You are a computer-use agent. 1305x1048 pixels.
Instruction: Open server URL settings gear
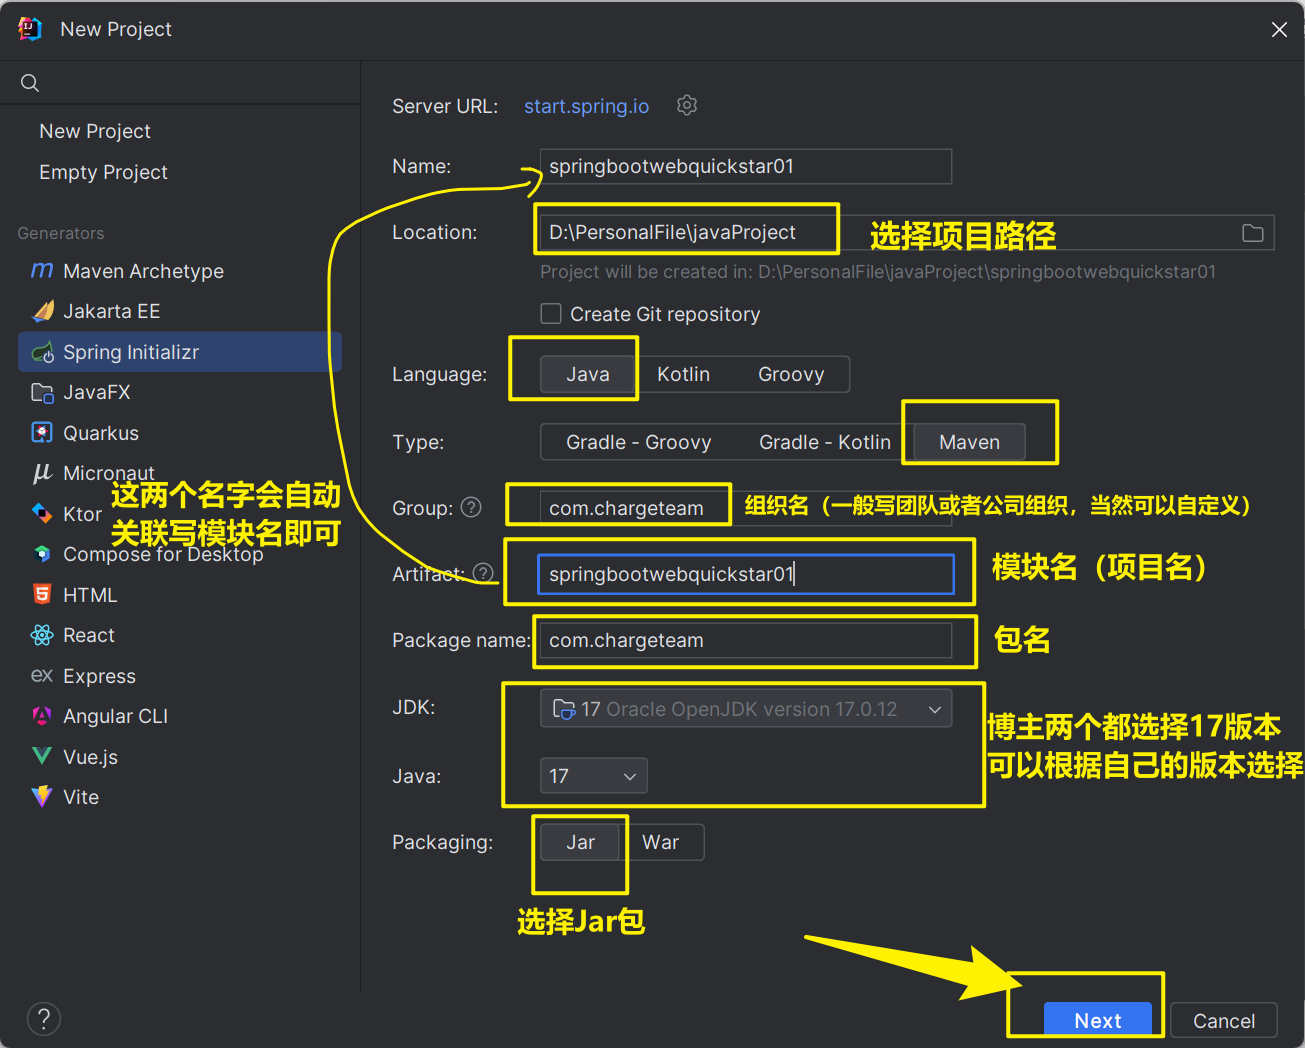pos(686,105)
